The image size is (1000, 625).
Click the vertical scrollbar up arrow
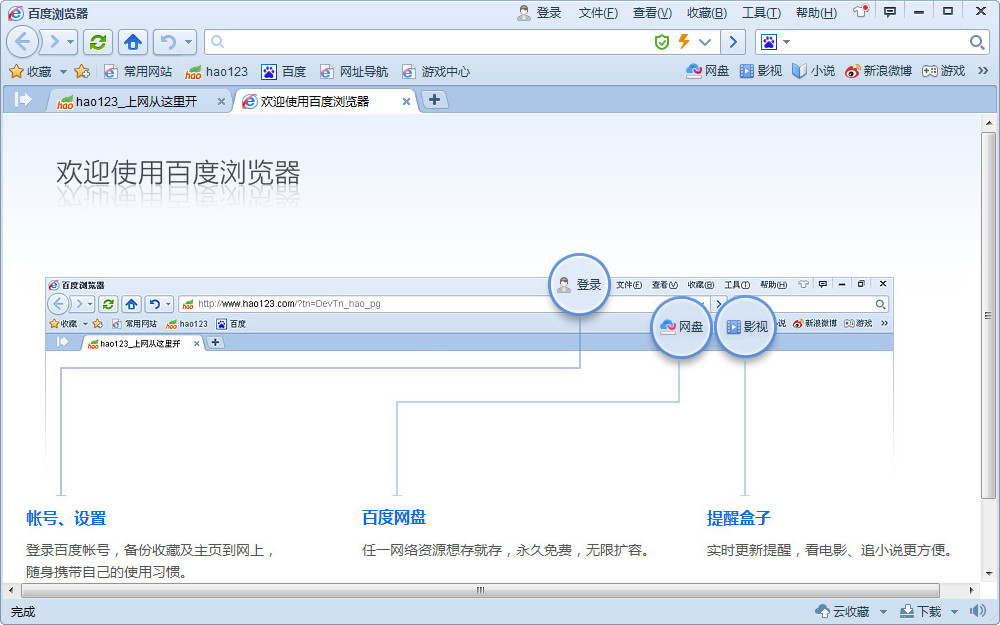pyautogui.click(x=989, y=123)
